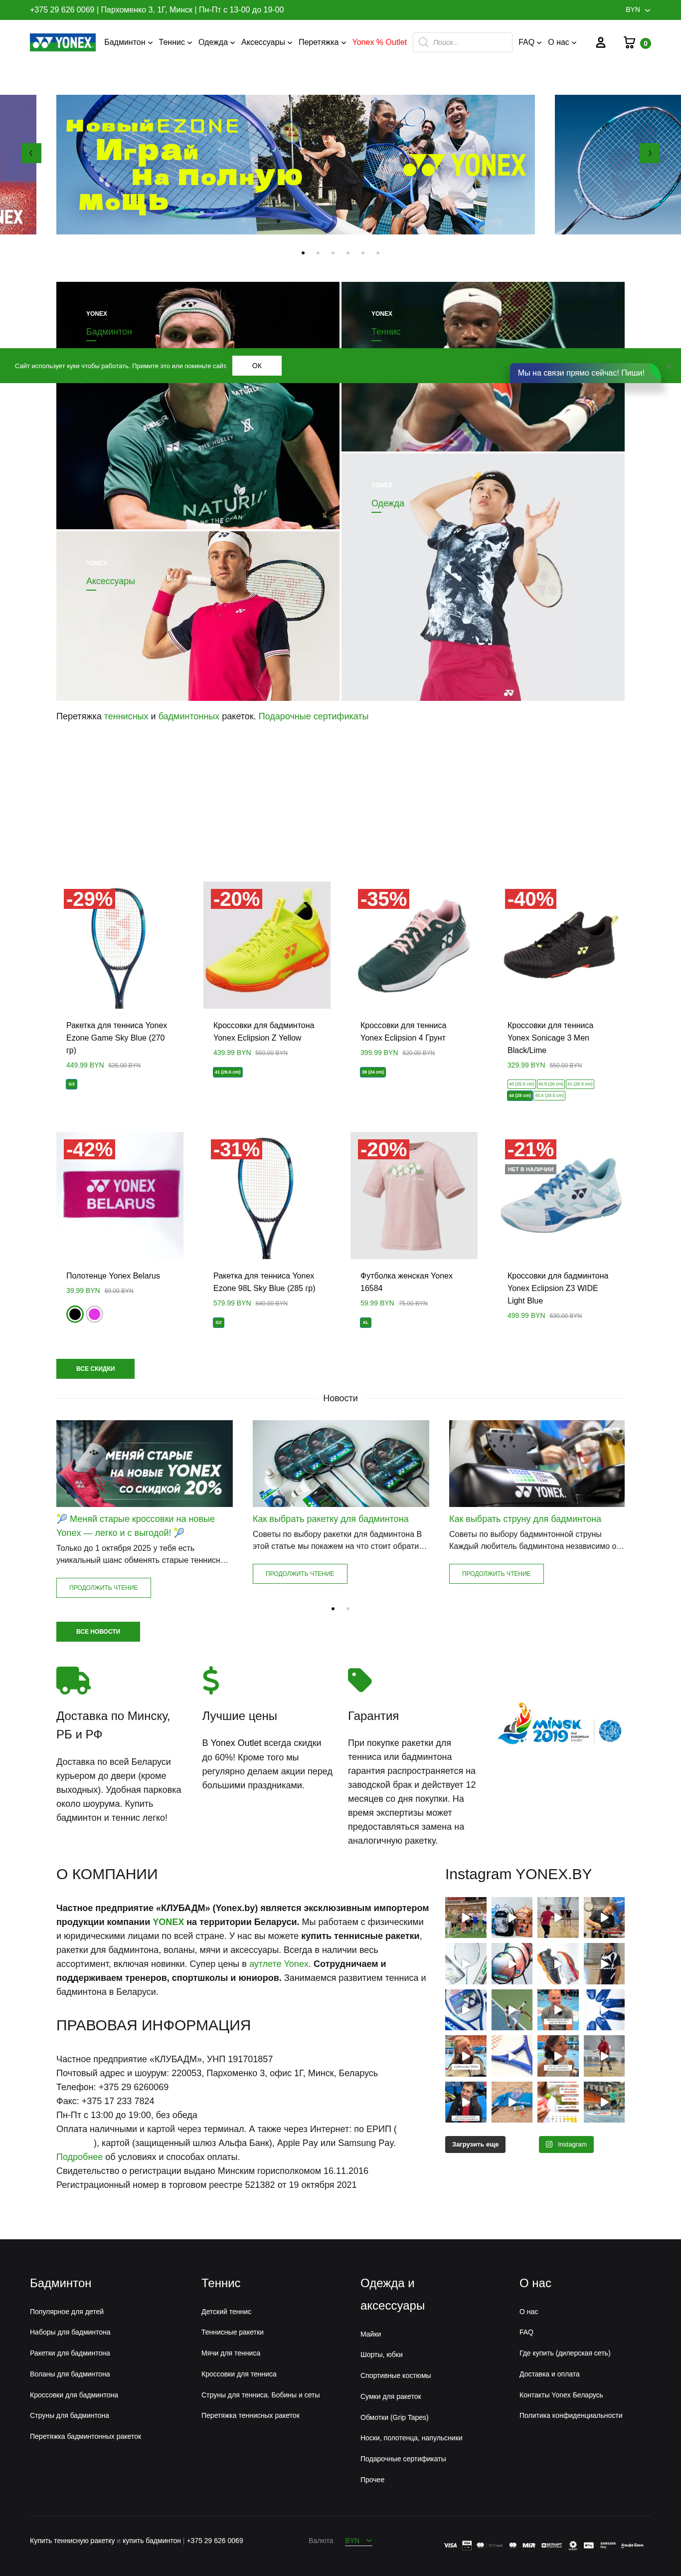Select magenta color swatch for towel
681x2576 pixels.
tap(95, 1314)
